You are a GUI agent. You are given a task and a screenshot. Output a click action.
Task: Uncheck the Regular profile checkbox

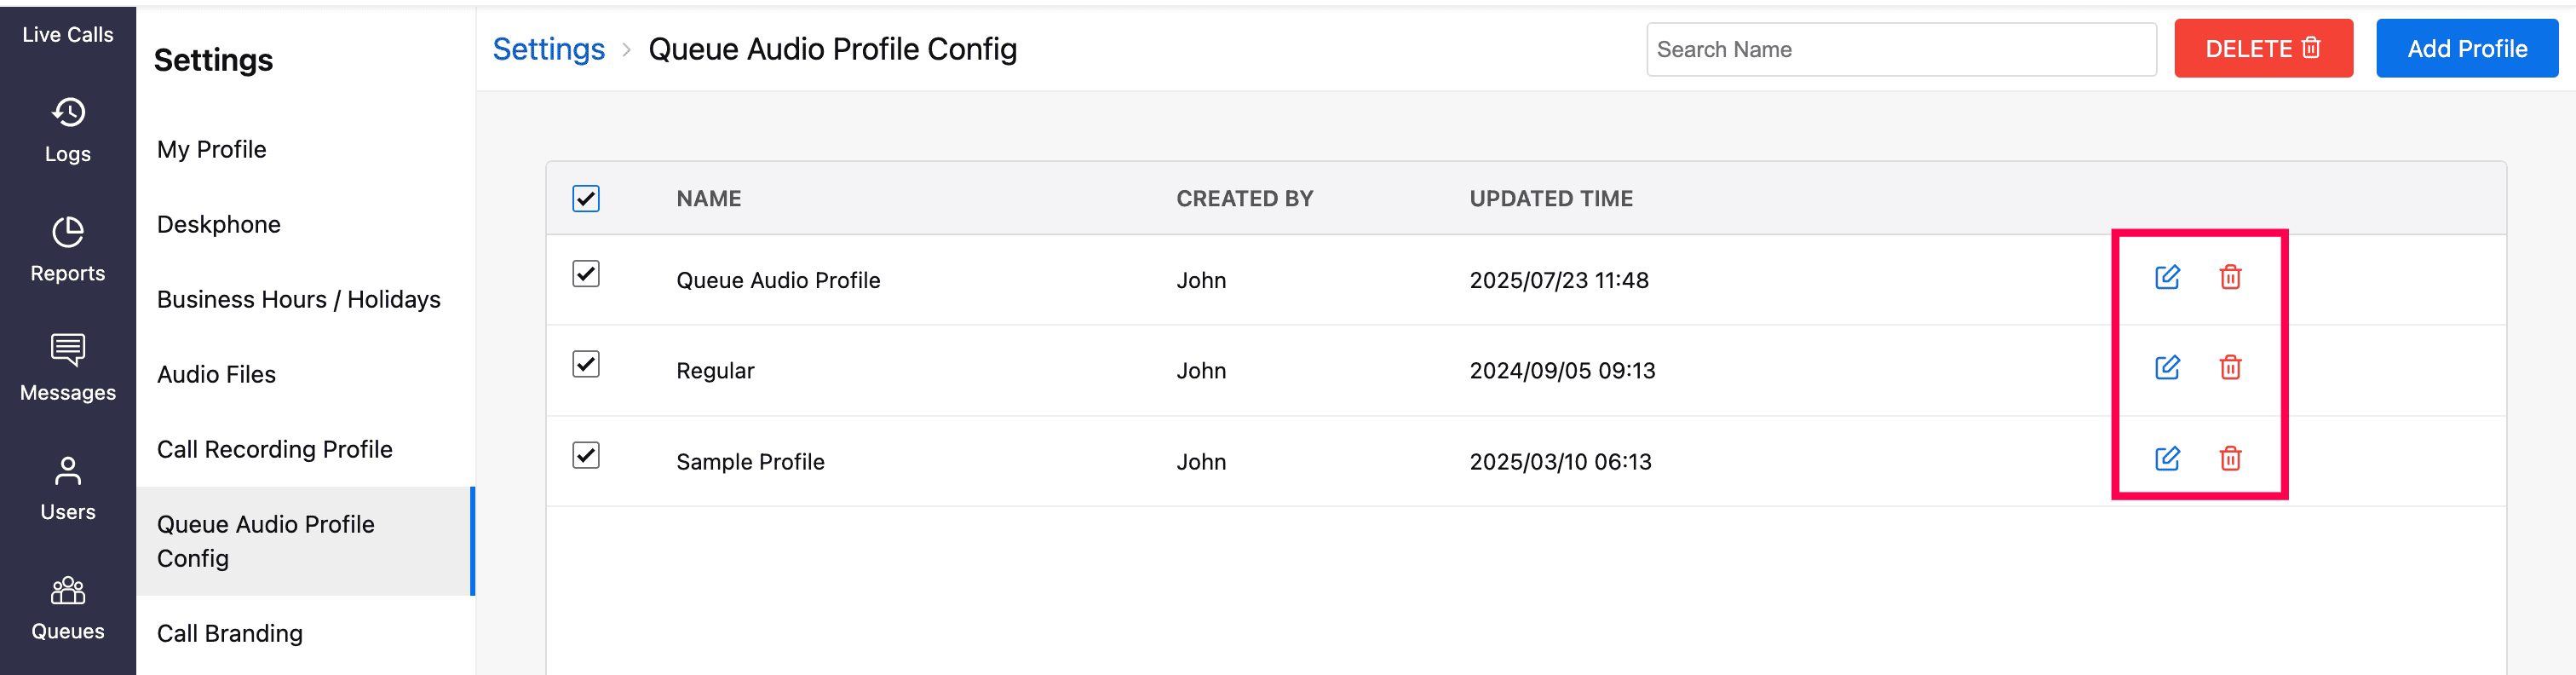point(586,364)
